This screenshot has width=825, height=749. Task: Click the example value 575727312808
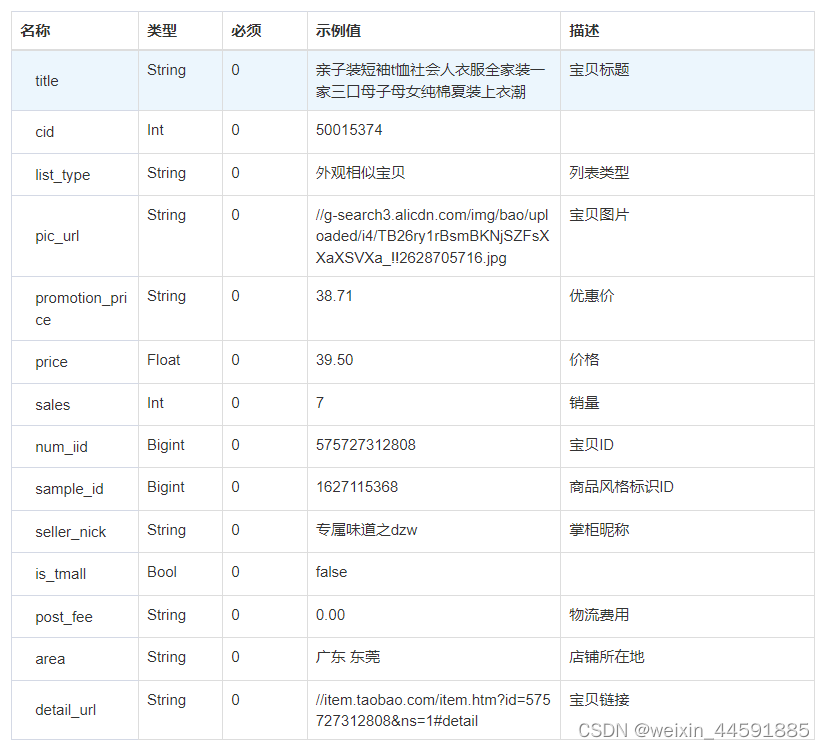pyautogui.click(x=366, y=446)
